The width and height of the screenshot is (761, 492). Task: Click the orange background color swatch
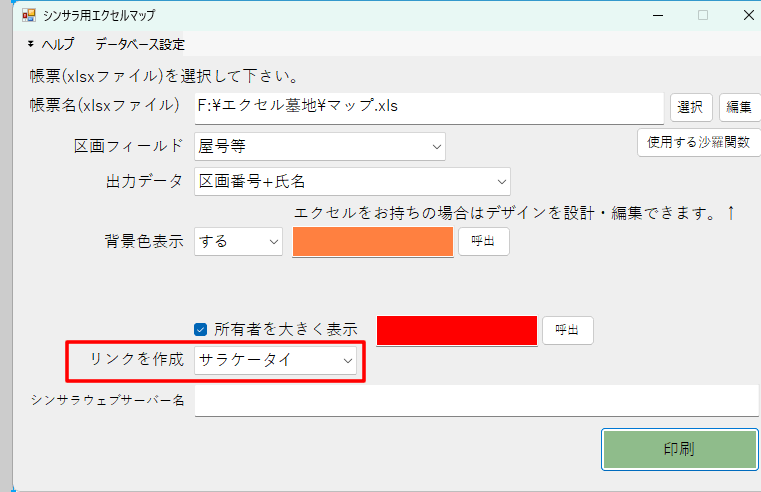(x=373, y=241)
